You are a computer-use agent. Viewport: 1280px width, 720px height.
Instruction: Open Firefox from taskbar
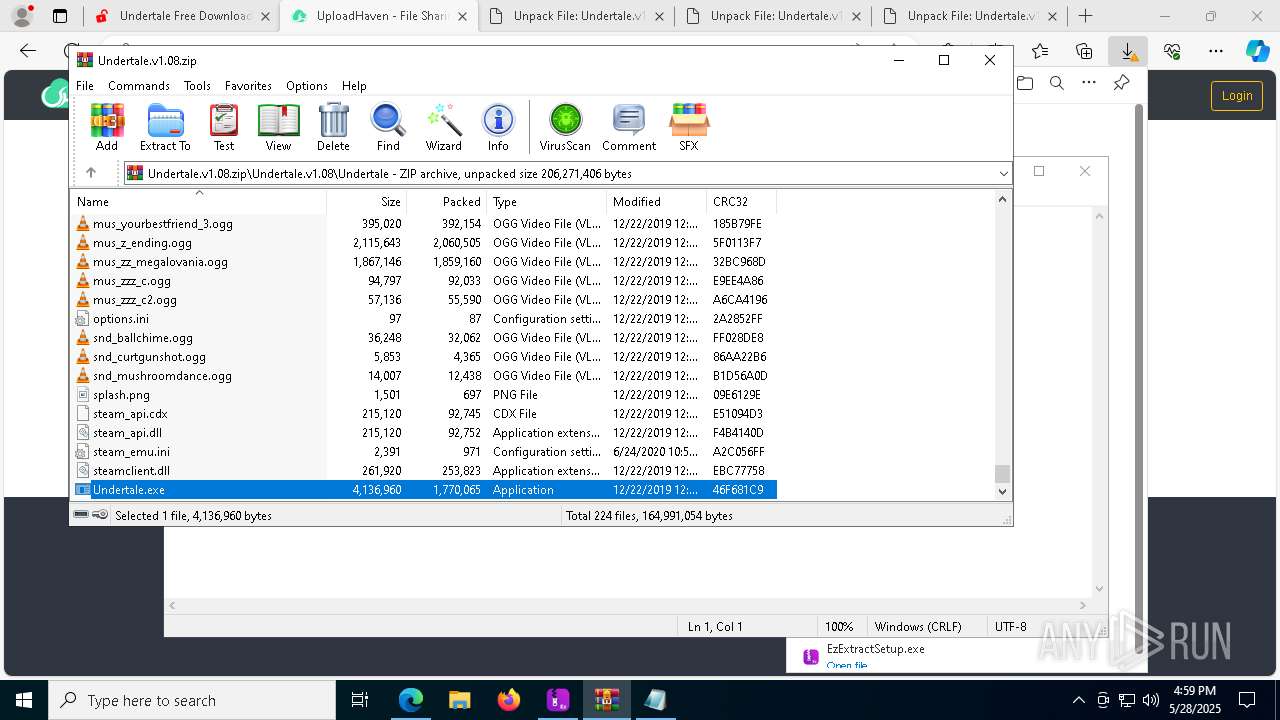509,700
